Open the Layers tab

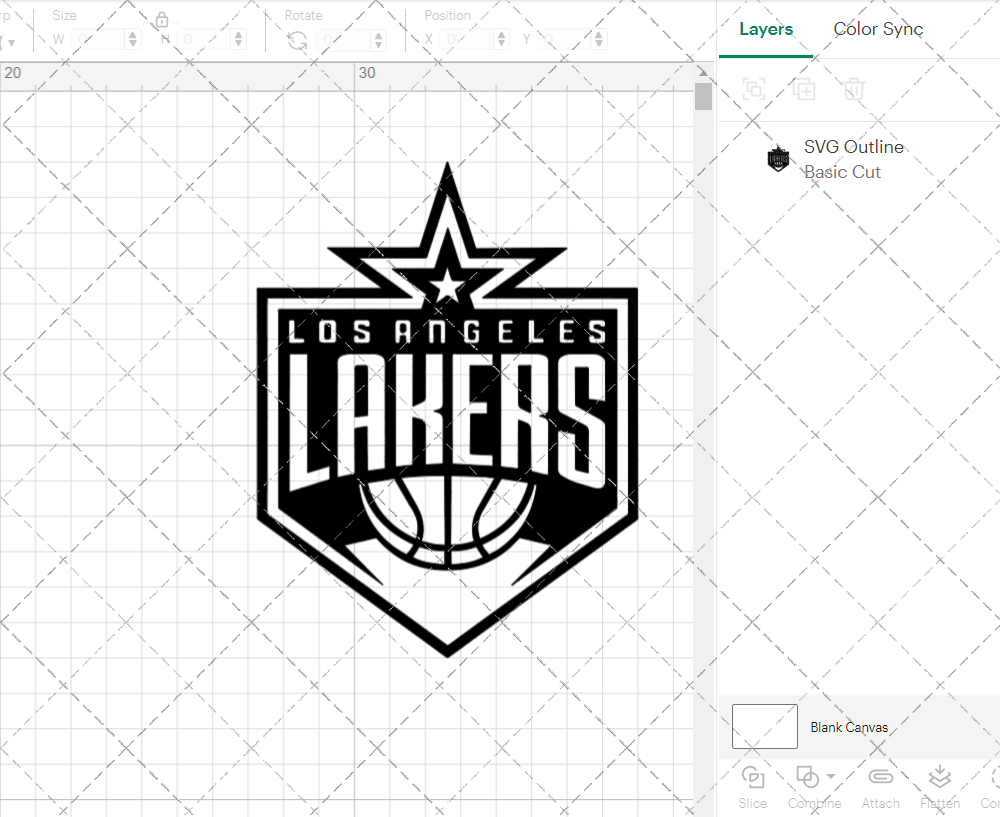tap(765, 29)
